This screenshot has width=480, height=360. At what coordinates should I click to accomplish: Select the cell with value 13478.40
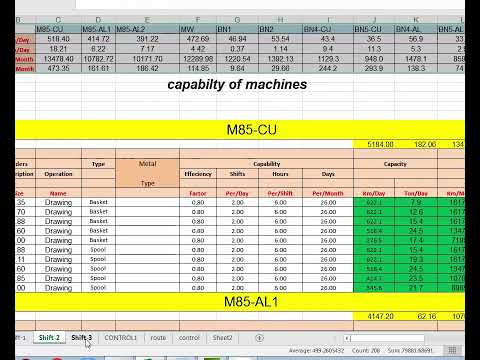point(58,59)
